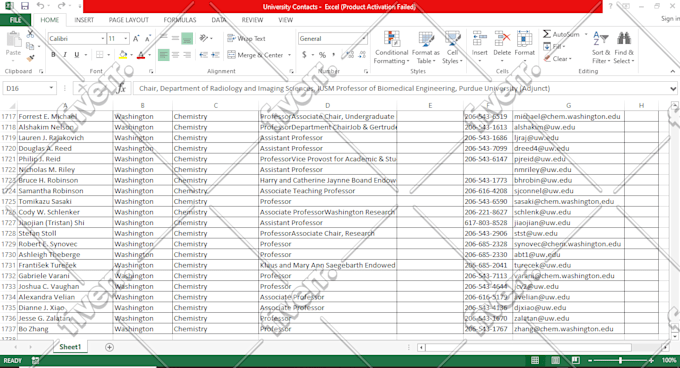The height and width of the screenshot is (368, 680).
Task: Open the FILE tab
Action: [x=15, y=20]
